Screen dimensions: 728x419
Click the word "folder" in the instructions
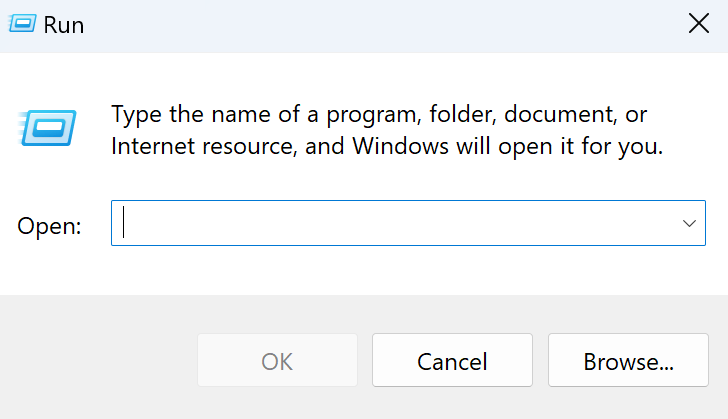[461, 114]
